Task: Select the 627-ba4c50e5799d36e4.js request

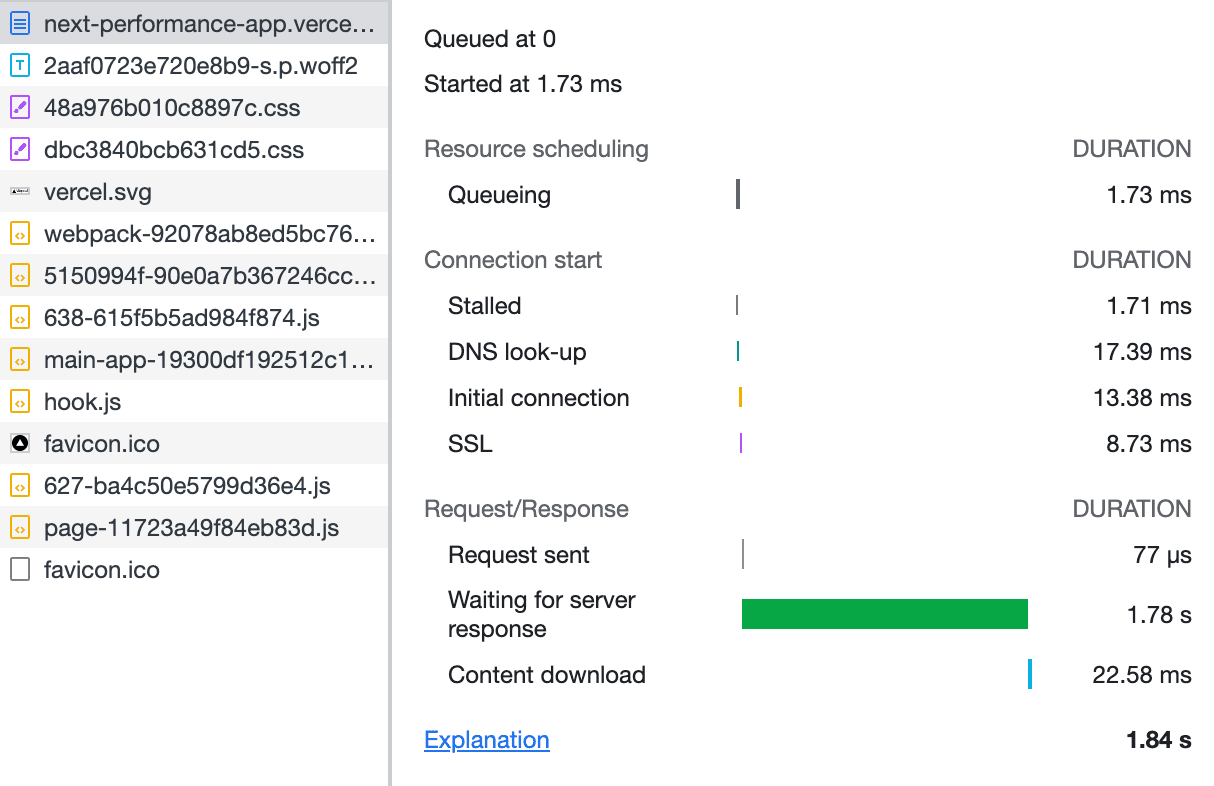Action: point(187,486)
